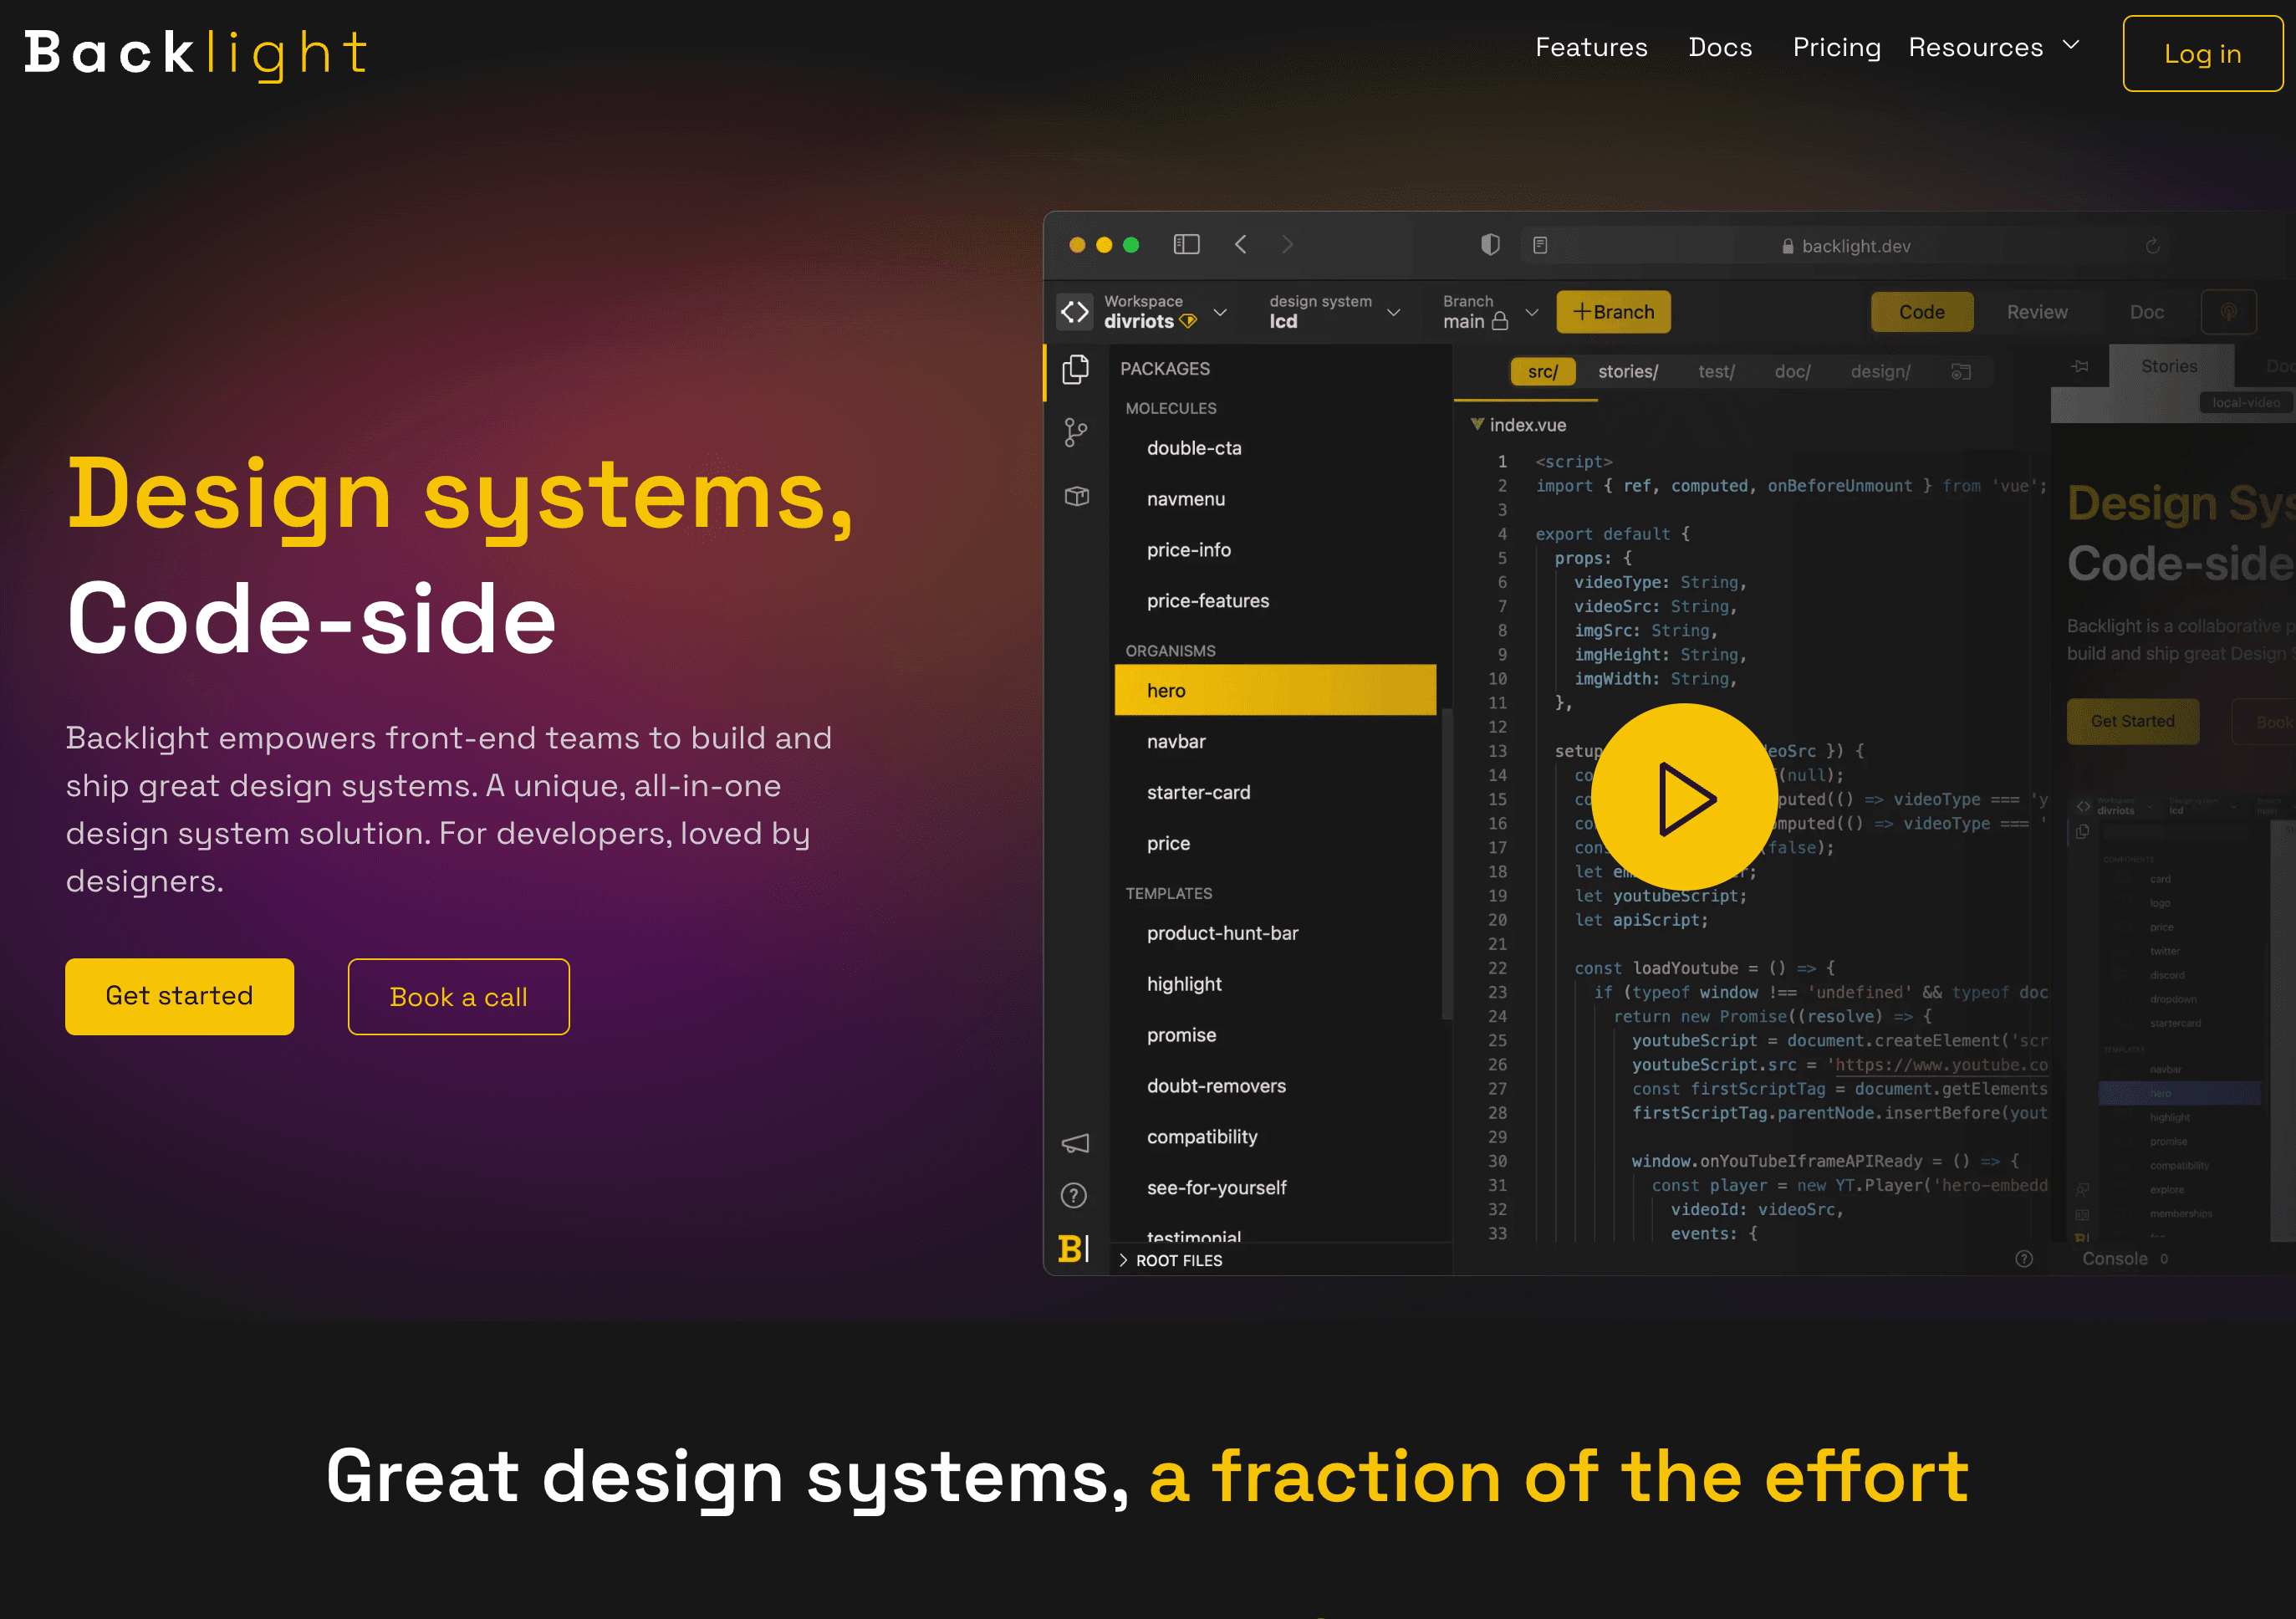The image size is (2296, 1619).
Task: Switch to Code mode
Action: pos(1922,312)
